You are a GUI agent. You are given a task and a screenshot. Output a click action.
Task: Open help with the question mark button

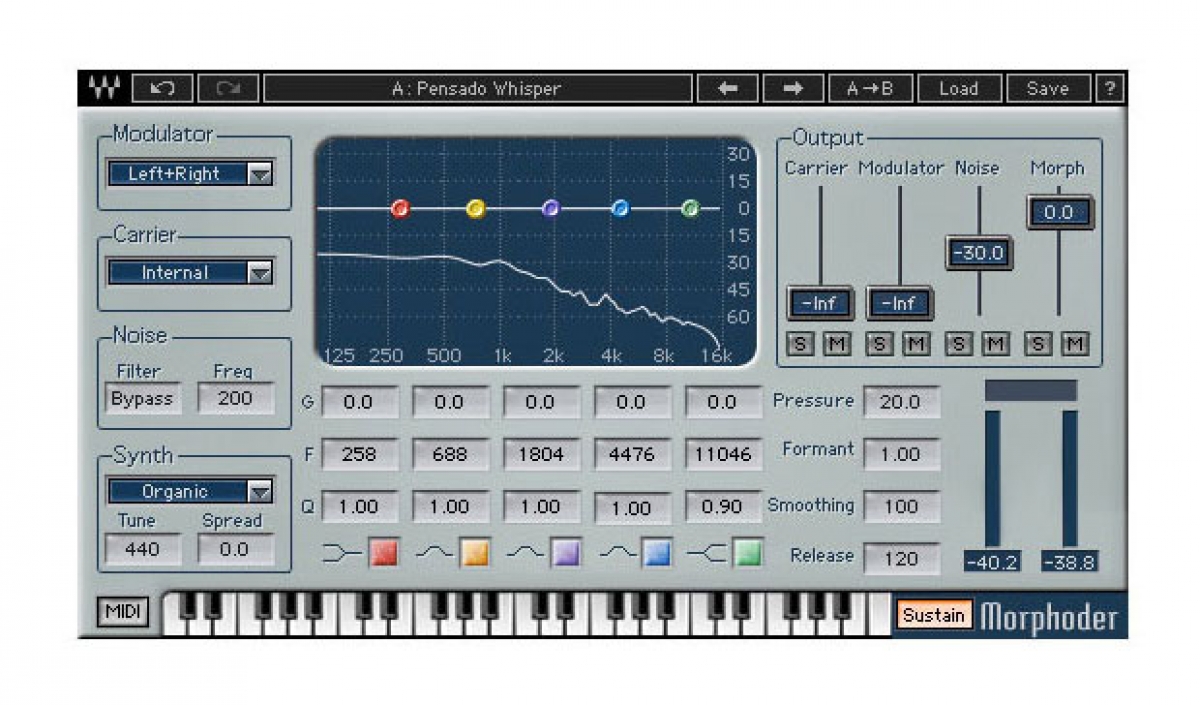pos(1109,88)
